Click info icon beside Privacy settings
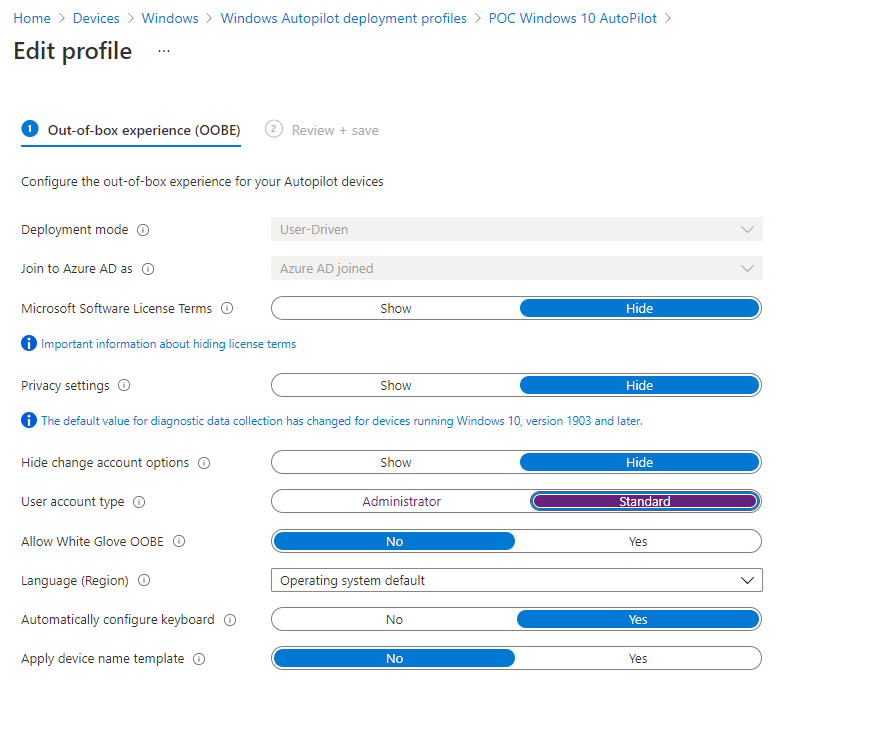Image resolution: width=892 pixels, height=744 pixels. click(124, 385)
